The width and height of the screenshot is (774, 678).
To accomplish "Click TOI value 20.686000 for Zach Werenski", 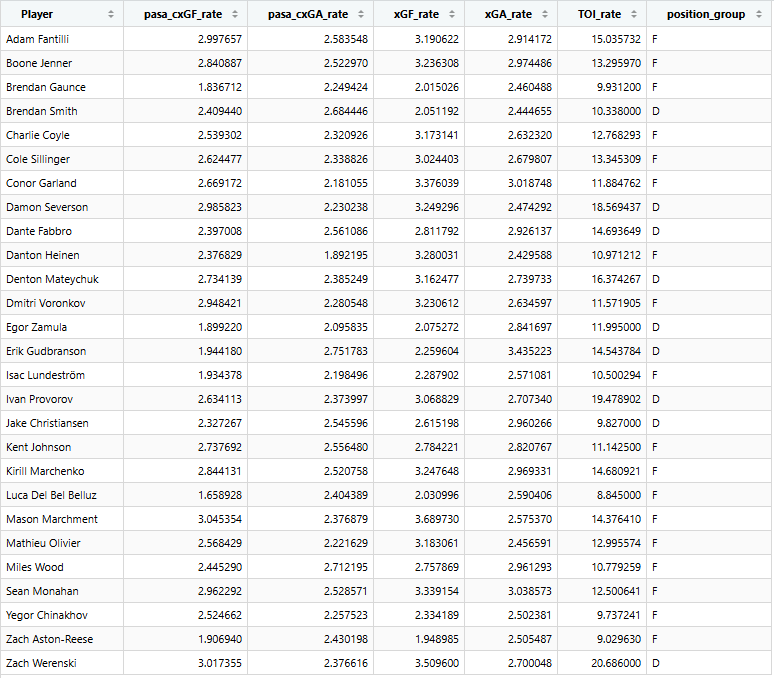I will point(616,663).
